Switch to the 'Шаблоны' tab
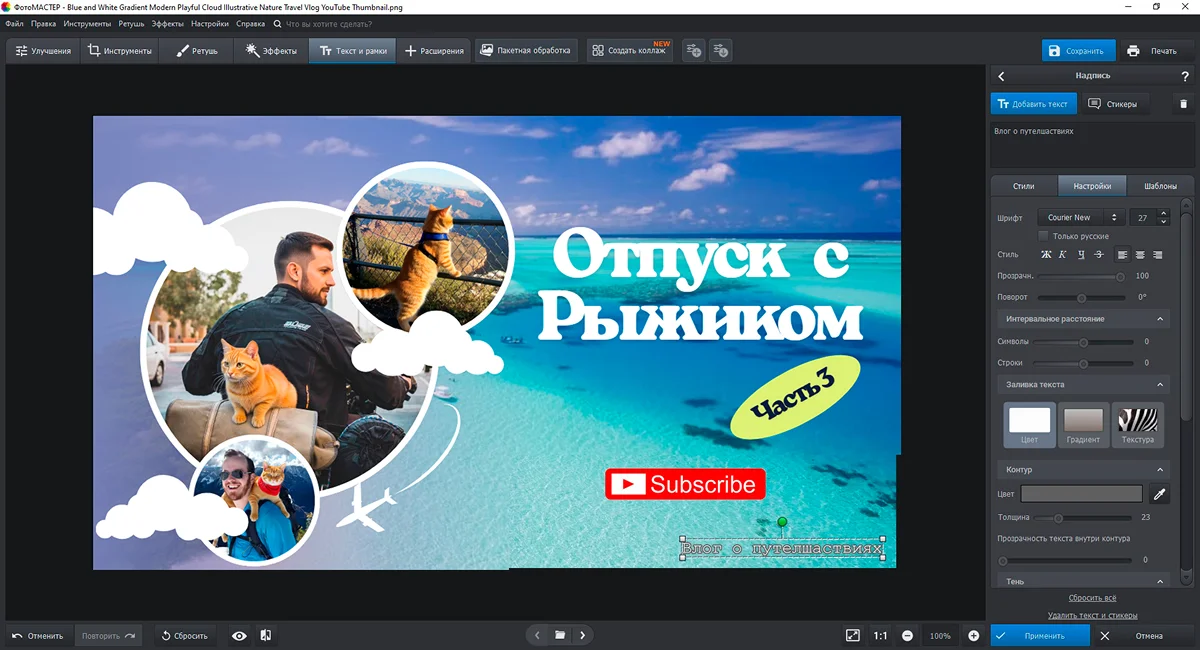This screenshot has width=1200, height=650. (x=1160, y=186)
